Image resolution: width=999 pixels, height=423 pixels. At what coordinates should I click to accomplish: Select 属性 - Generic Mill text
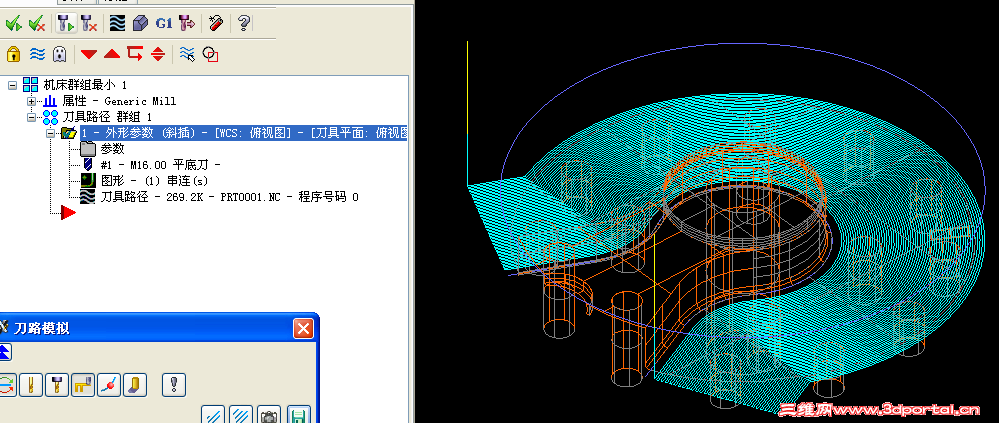point(119,101)
